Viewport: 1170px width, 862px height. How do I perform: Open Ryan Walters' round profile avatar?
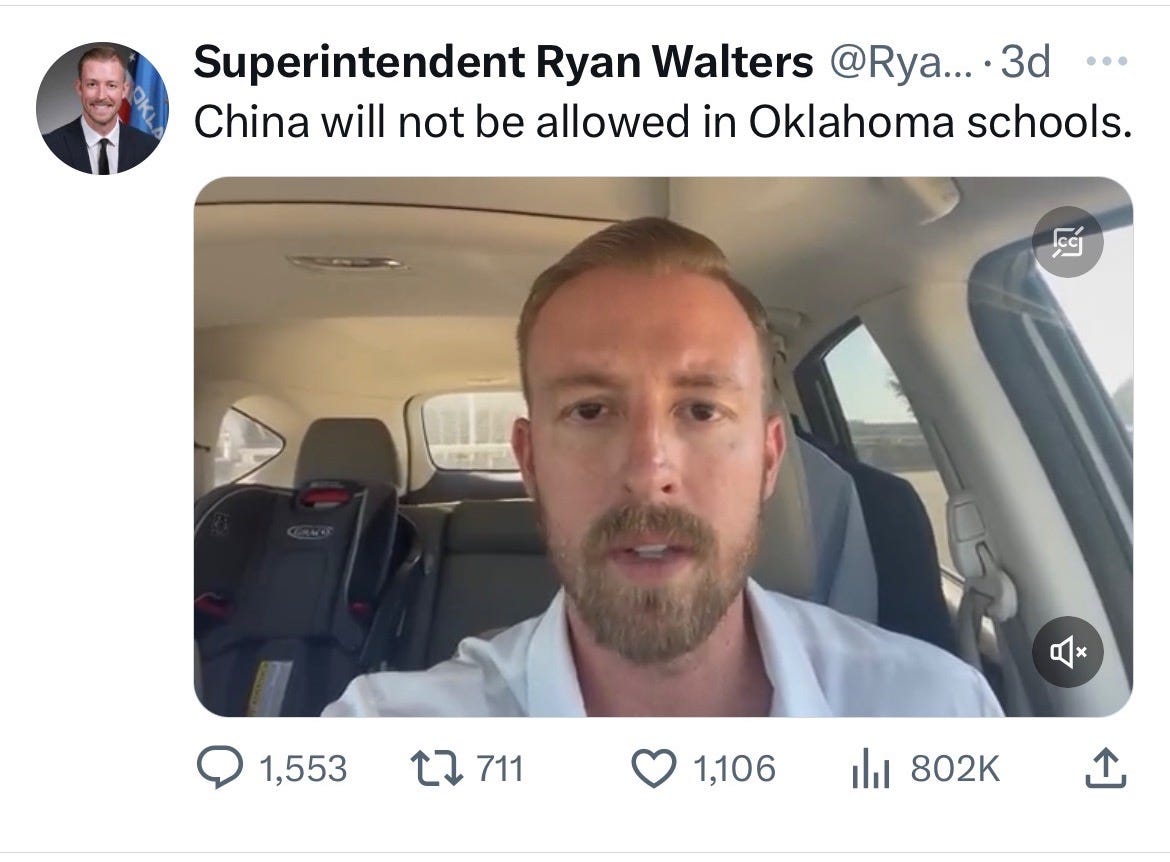102,108
